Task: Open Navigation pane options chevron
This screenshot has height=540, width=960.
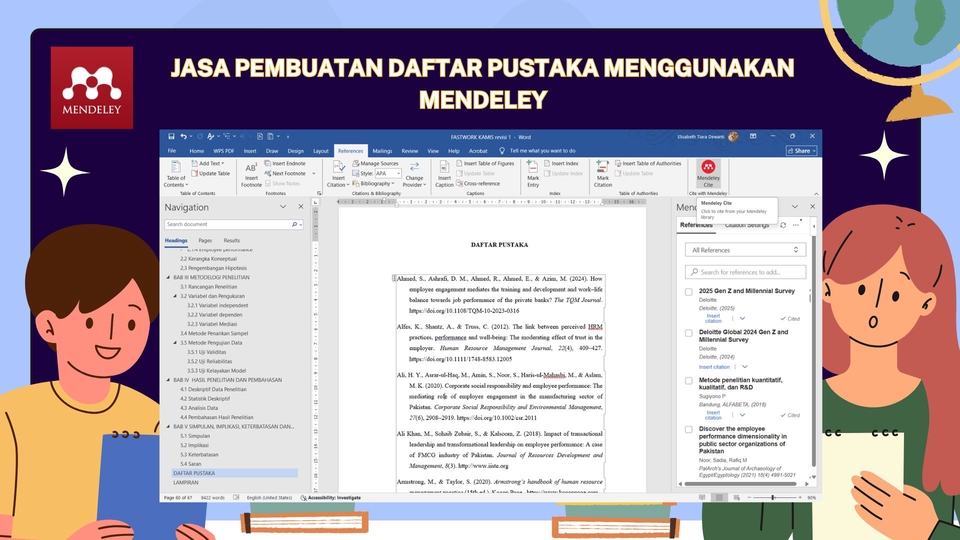Action: [283, 207]
